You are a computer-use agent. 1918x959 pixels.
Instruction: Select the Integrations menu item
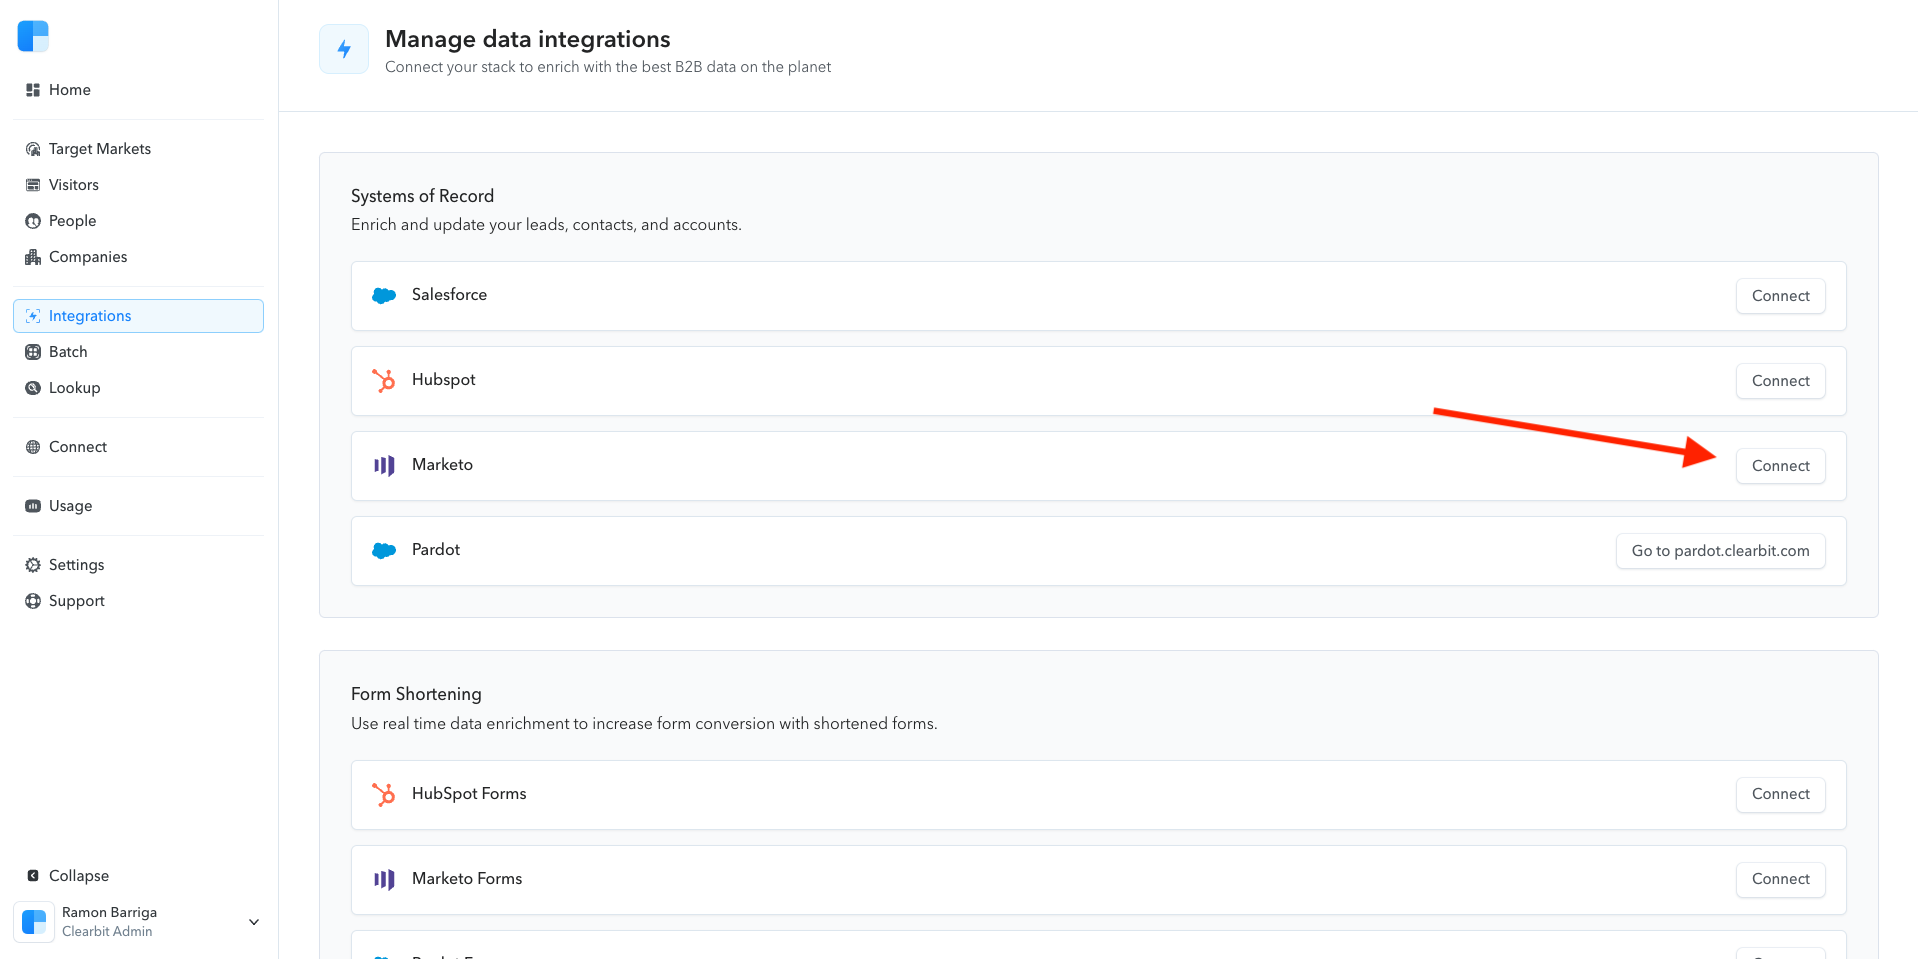click(x=138, y=316)
